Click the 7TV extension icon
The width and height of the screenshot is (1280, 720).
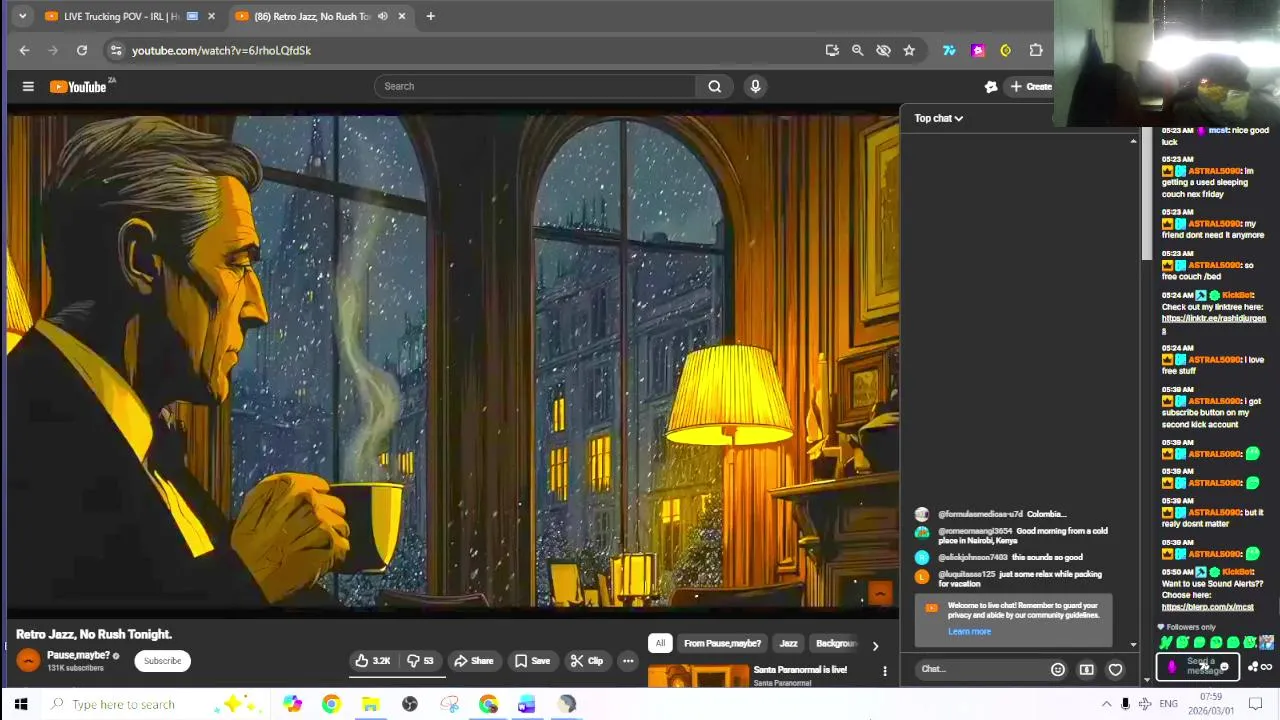pyautogui.click(x=949, y=50)
